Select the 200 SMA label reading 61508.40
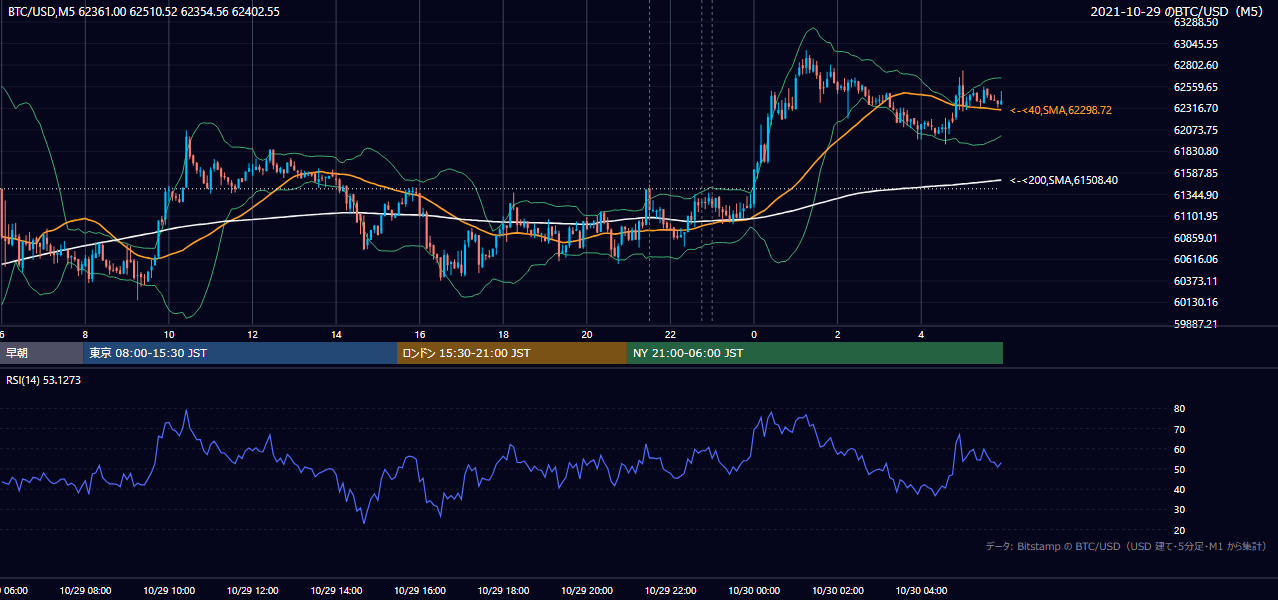The width and height of the screenshot is (1278, 600). (x=1064, y=180)
